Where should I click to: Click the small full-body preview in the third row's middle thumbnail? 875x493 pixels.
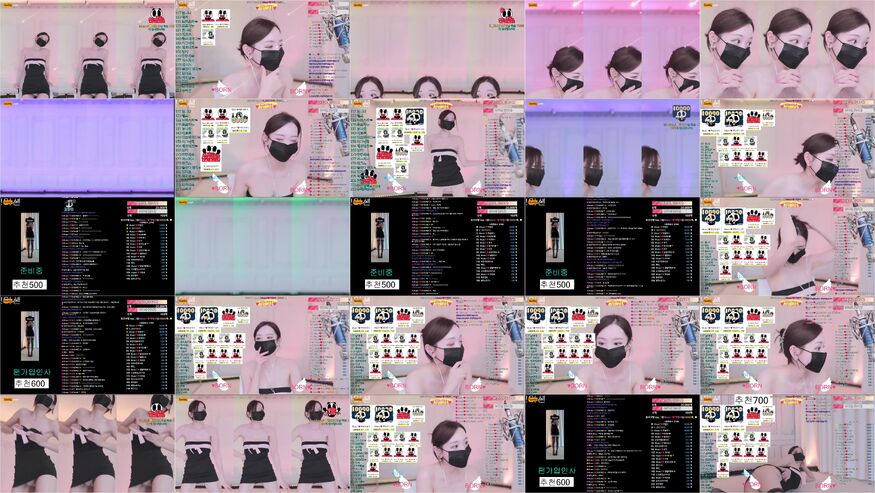[x=379, y=238]
